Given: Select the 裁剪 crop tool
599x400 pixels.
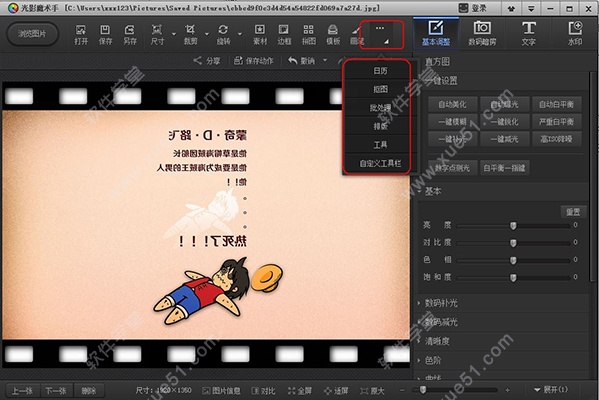Looking at the screenshot, I should (190, 34).
